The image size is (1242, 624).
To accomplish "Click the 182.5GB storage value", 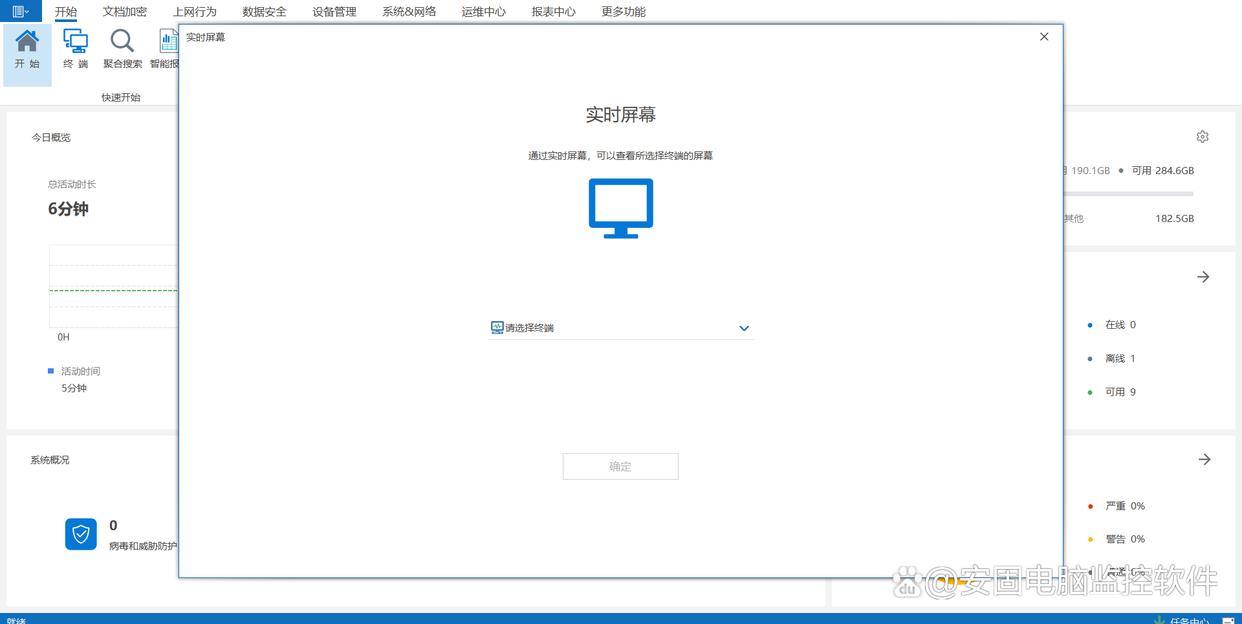I will pyautogui.click(x=1175, y=218).
